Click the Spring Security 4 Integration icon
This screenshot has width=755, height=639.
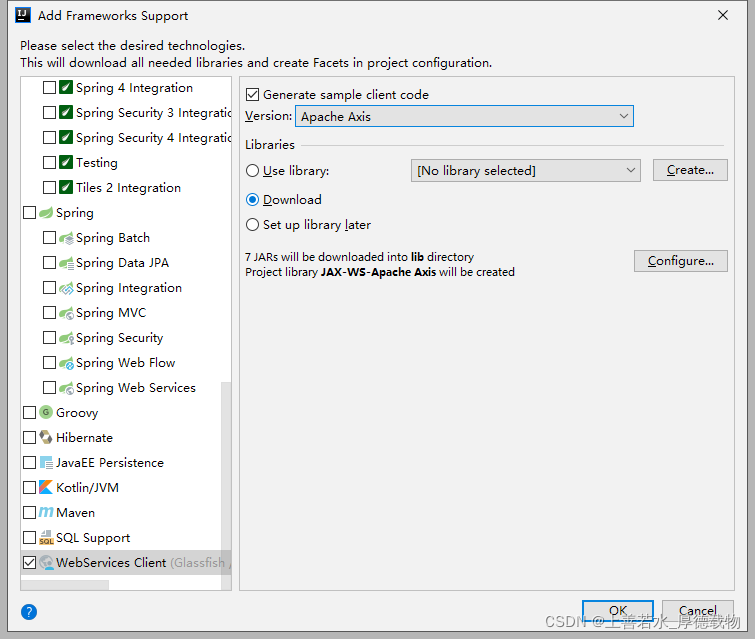point(66,137)
